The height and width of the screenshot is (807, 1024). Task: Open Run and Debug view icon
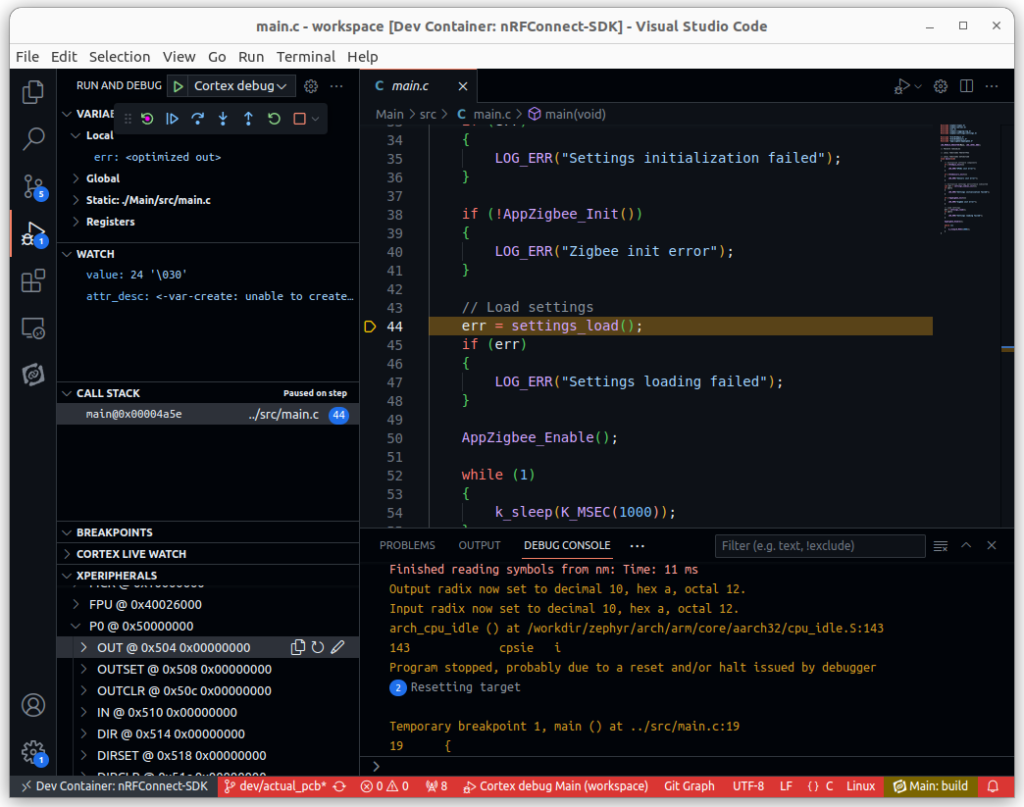33,234
